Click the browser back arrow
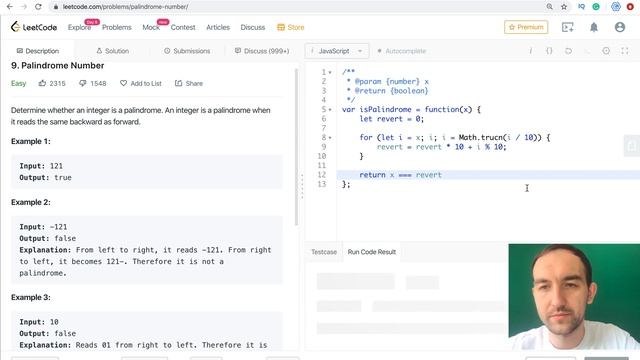 coord(10,7)
